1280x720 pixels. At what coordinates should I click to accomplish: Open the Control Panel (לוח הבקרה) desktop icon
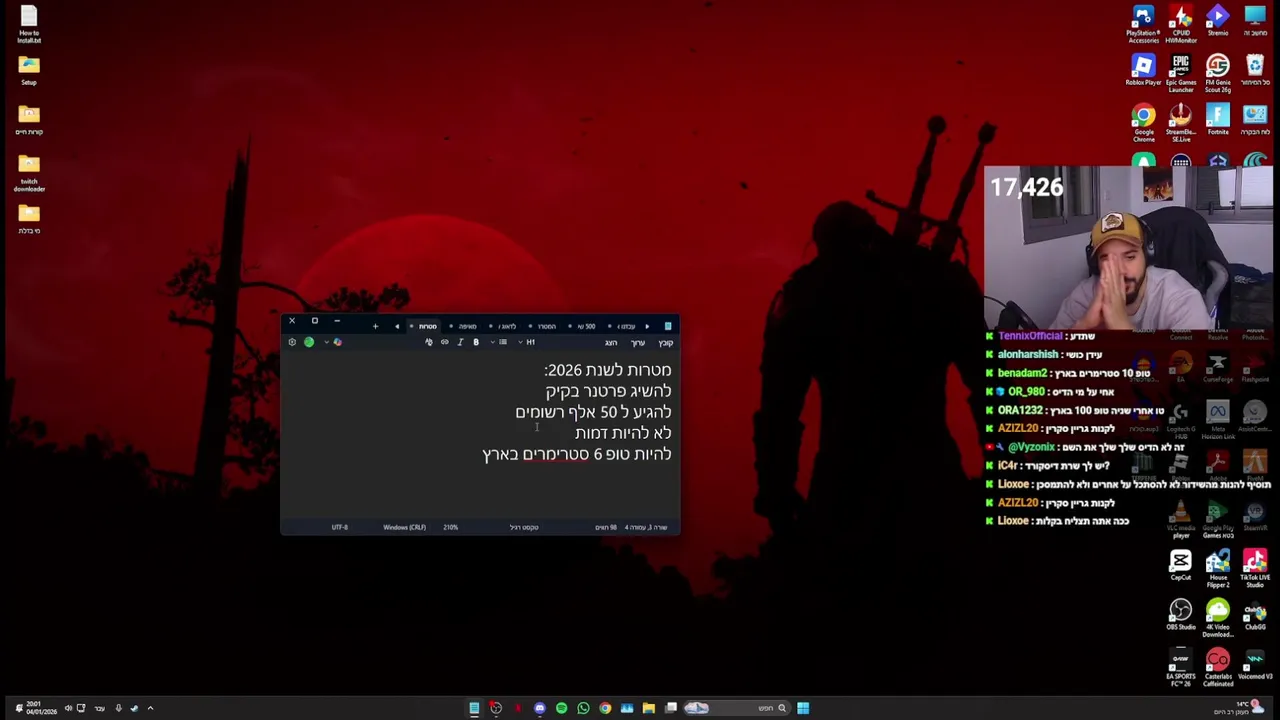[x=1255, y=120]
